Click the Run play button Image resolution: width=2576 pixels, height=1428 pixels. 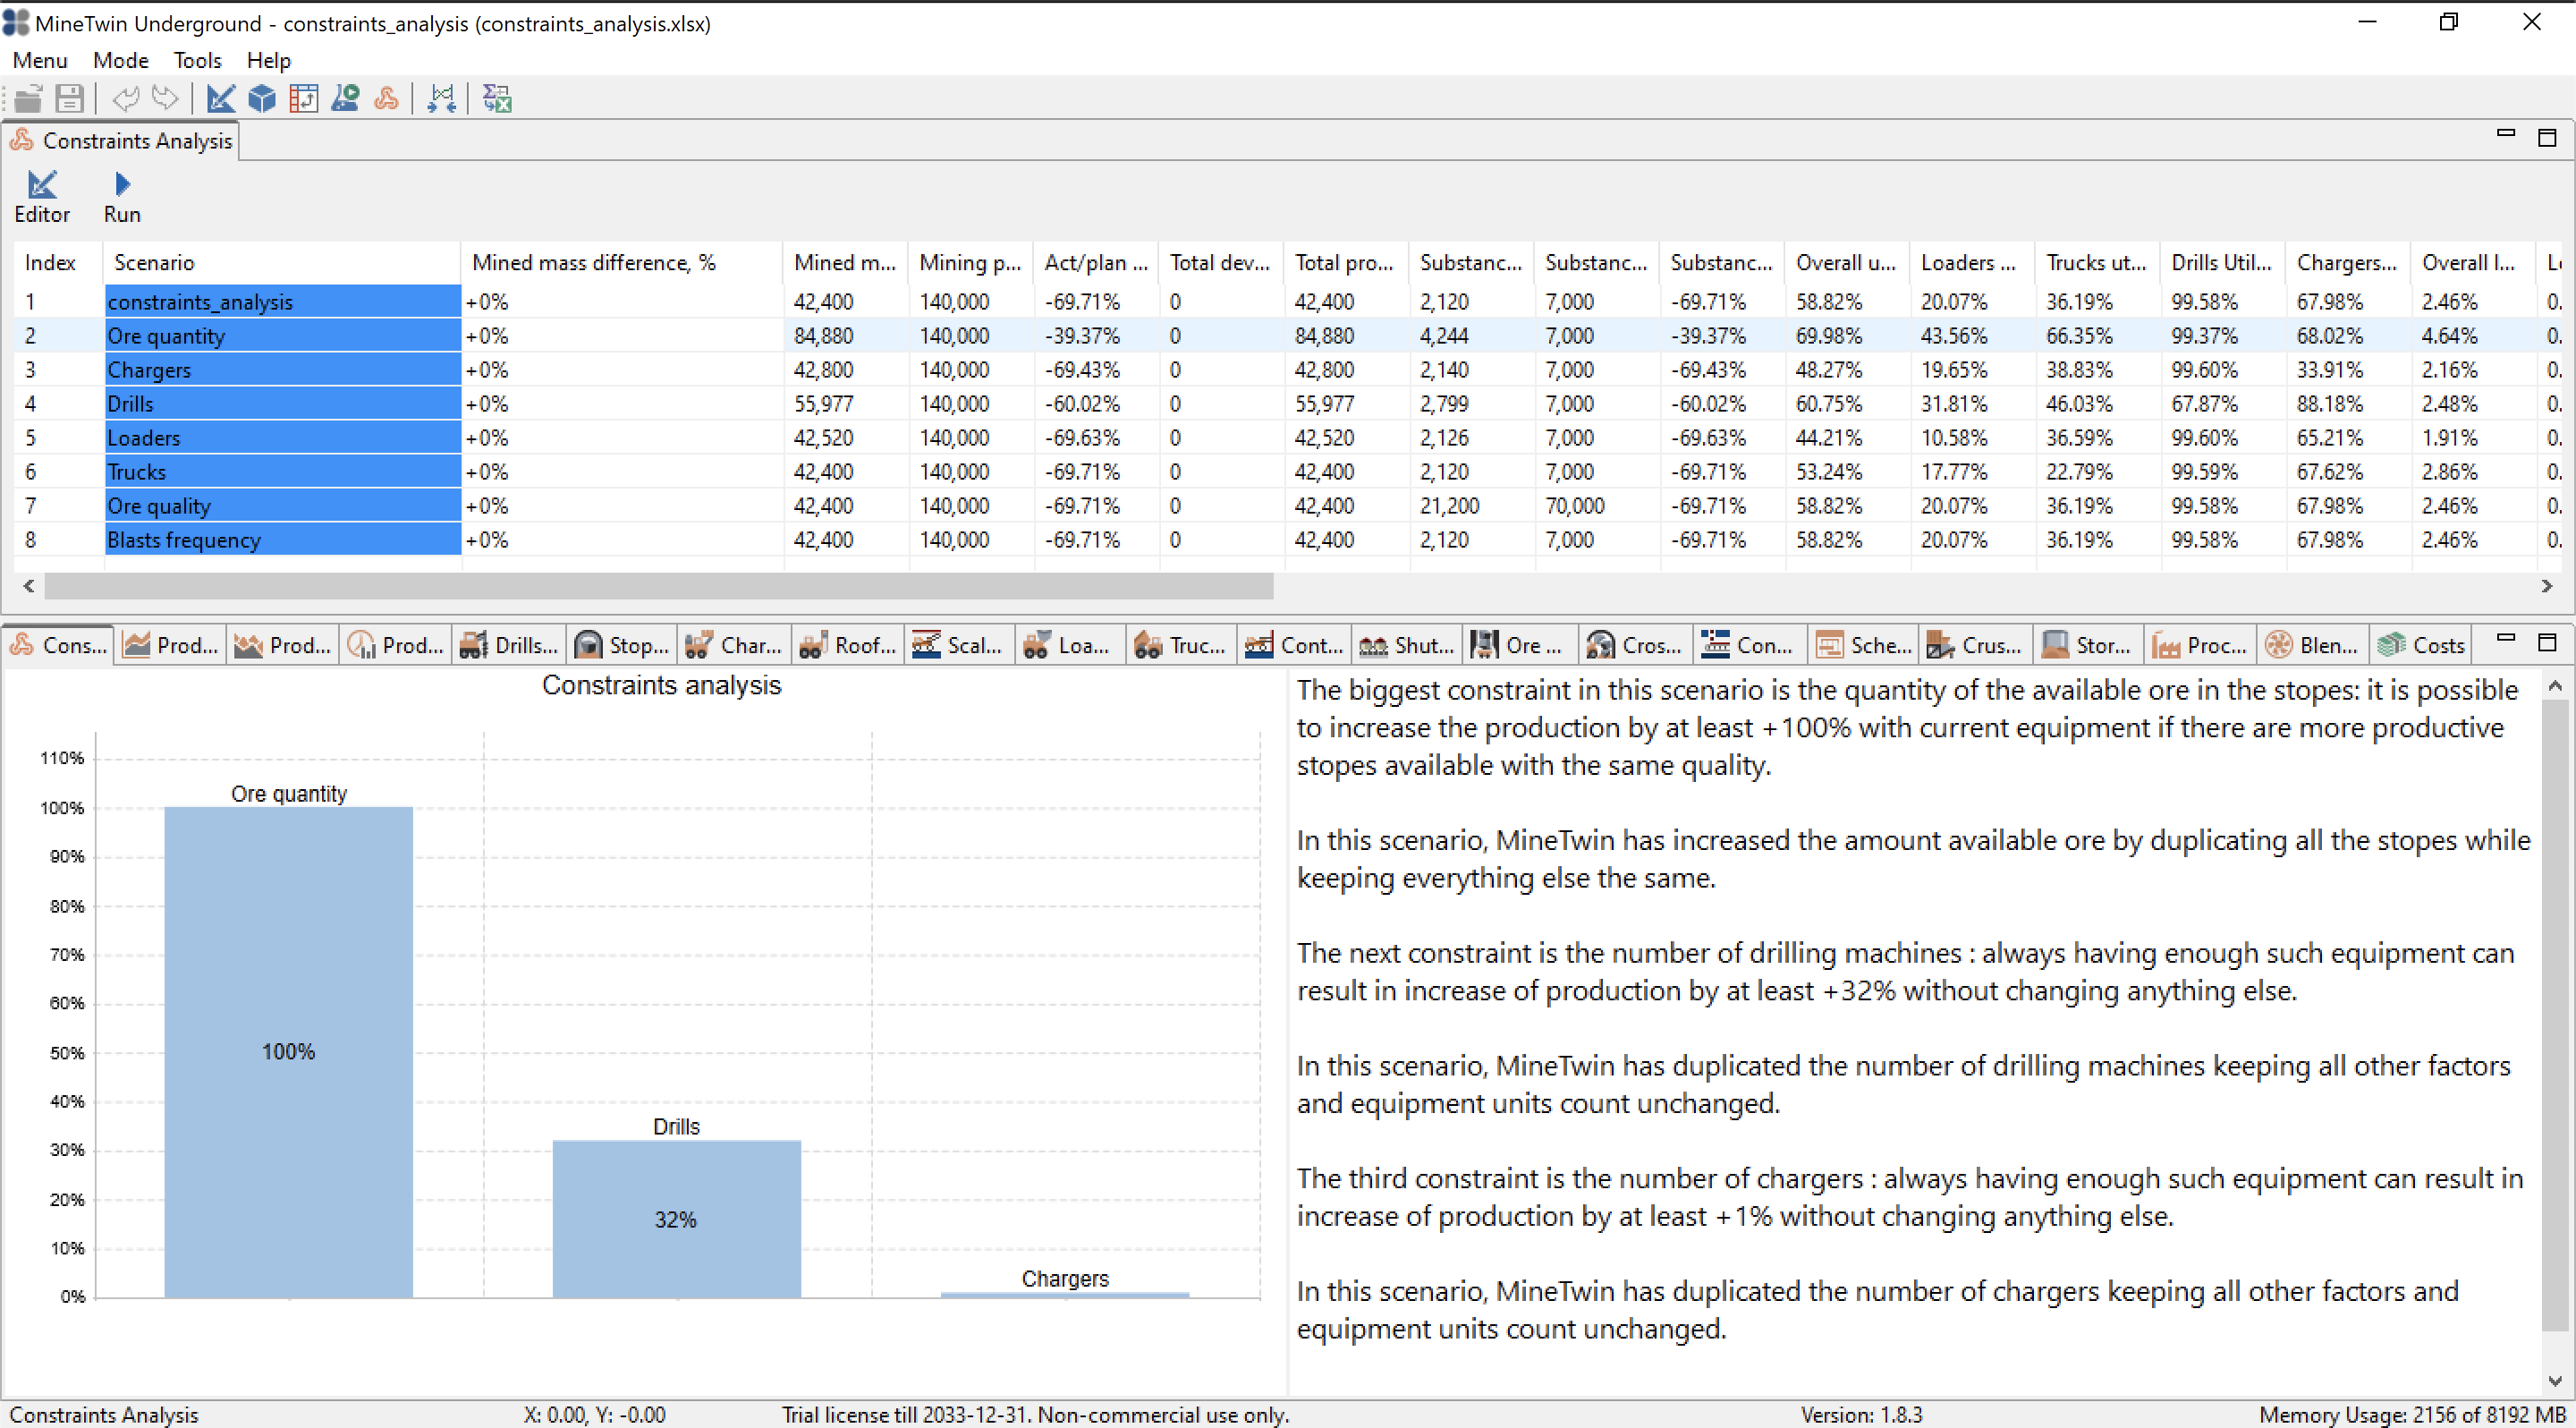[x=122, y=197]
